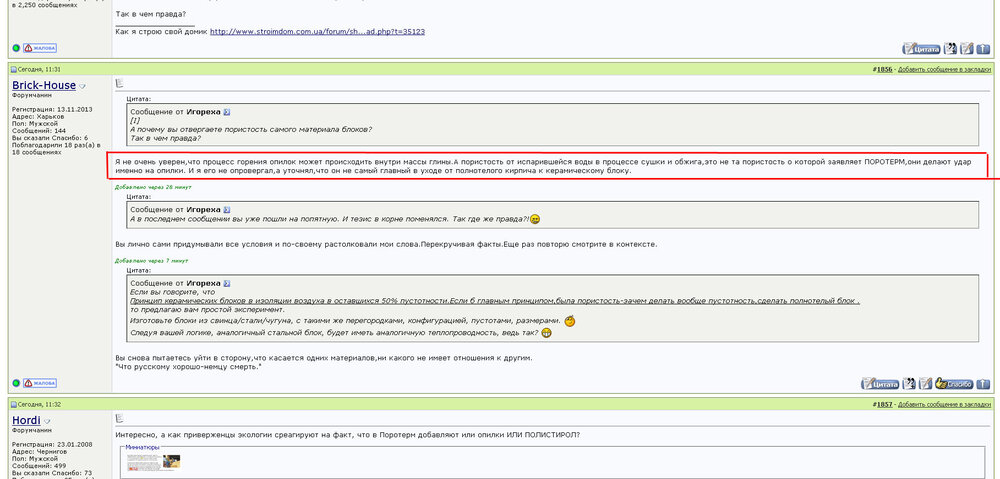Click text 'Сообщений: 499'
The image size is (1000, 479).
[x=39, y=466]
